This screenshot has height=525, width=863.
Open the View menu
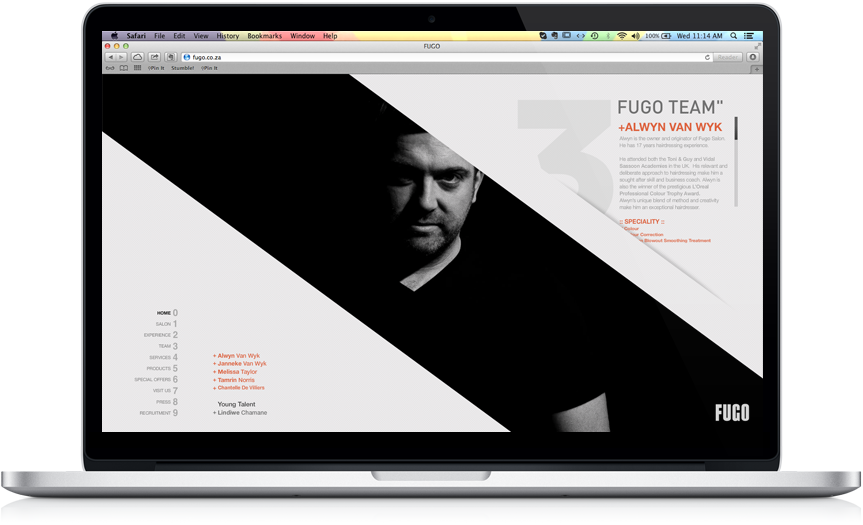coord(201,36)
